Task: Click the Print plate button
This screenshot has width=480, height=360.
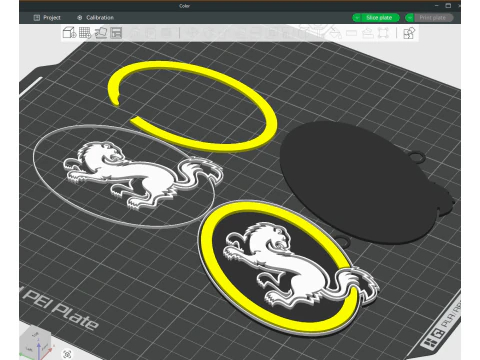Action: click(433, 18)
